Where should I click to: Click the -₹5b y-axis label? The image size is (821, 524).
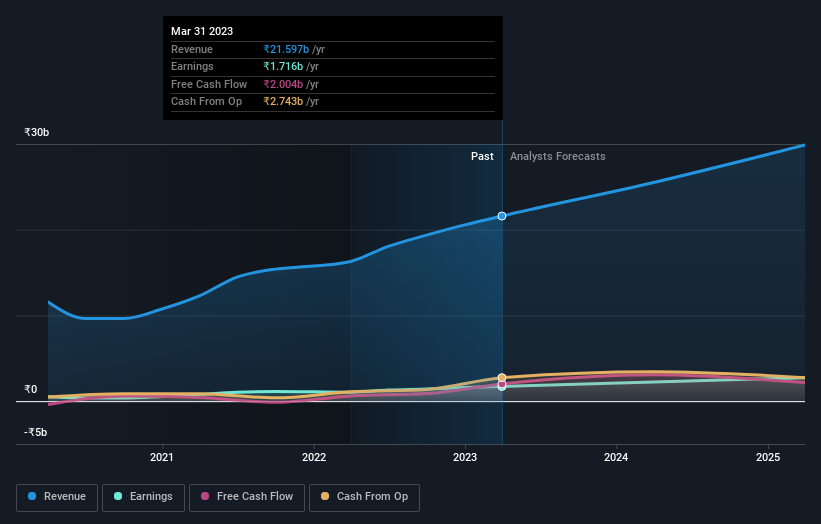click(36, 432)
